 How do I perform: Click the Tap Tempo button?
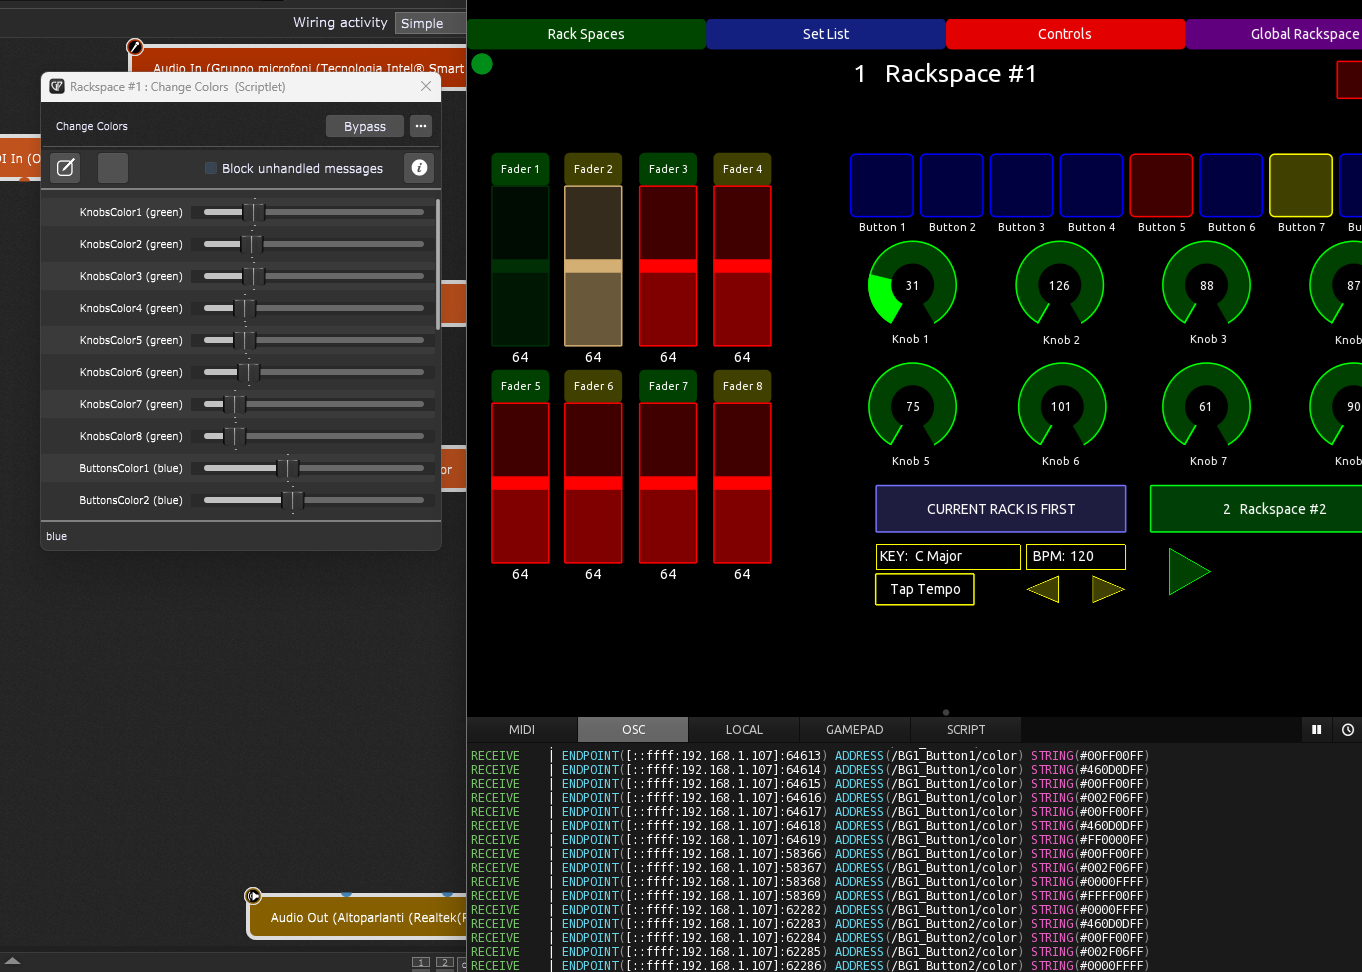pos(925,589)
